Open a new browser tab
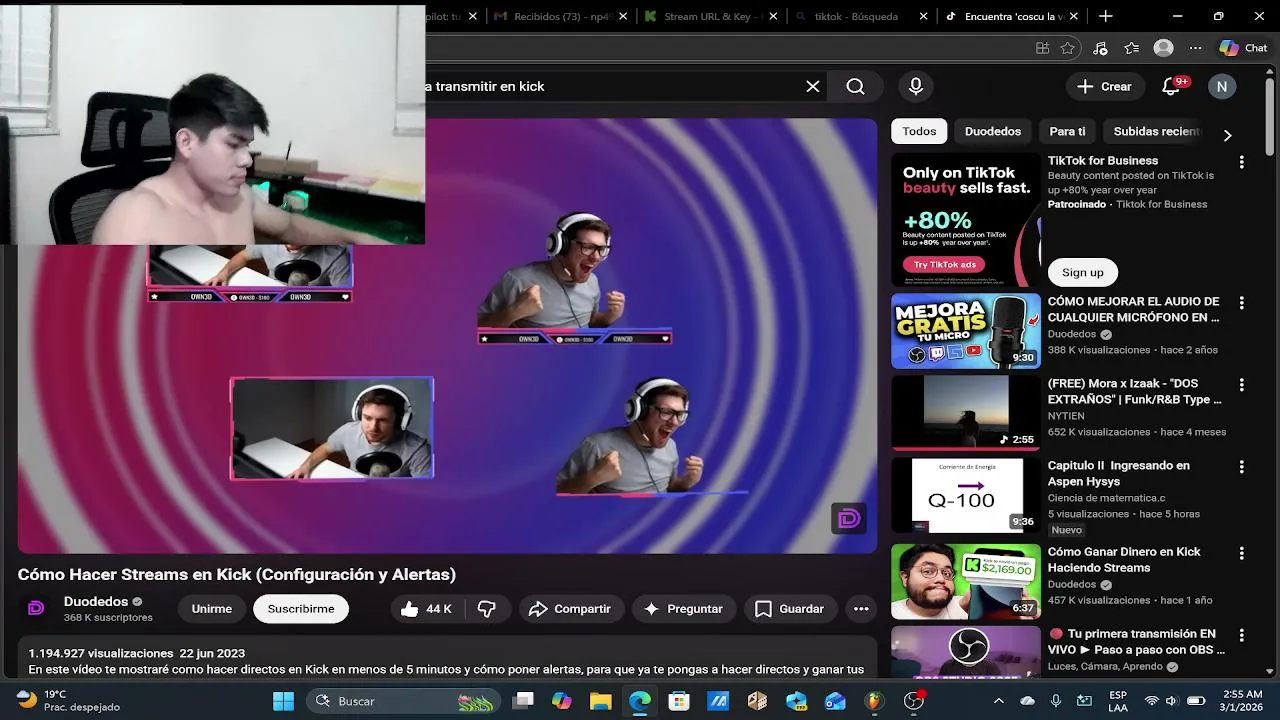1280x720 pixels. pyautogui.click(x=1105, y=16)
